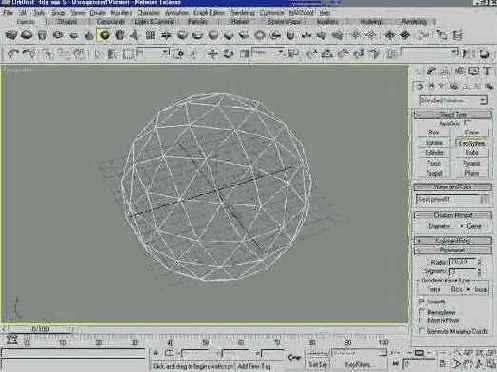497x372 pixels.
Task: Collapse the Name and Color rollout
Action: click(x=453, y=187)
